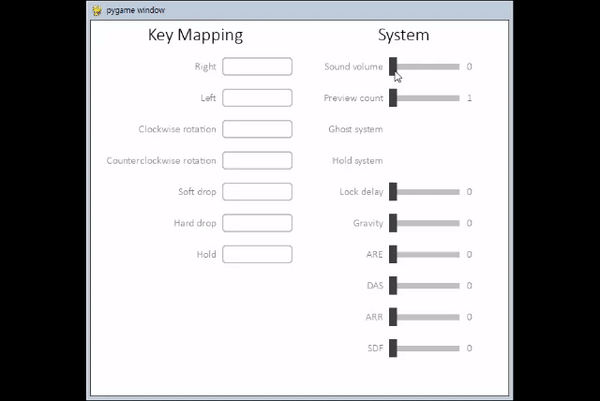Viewport: 600px width, 401px height.
Task: Click the Soft drop label
Action: [x=197, y=192]
